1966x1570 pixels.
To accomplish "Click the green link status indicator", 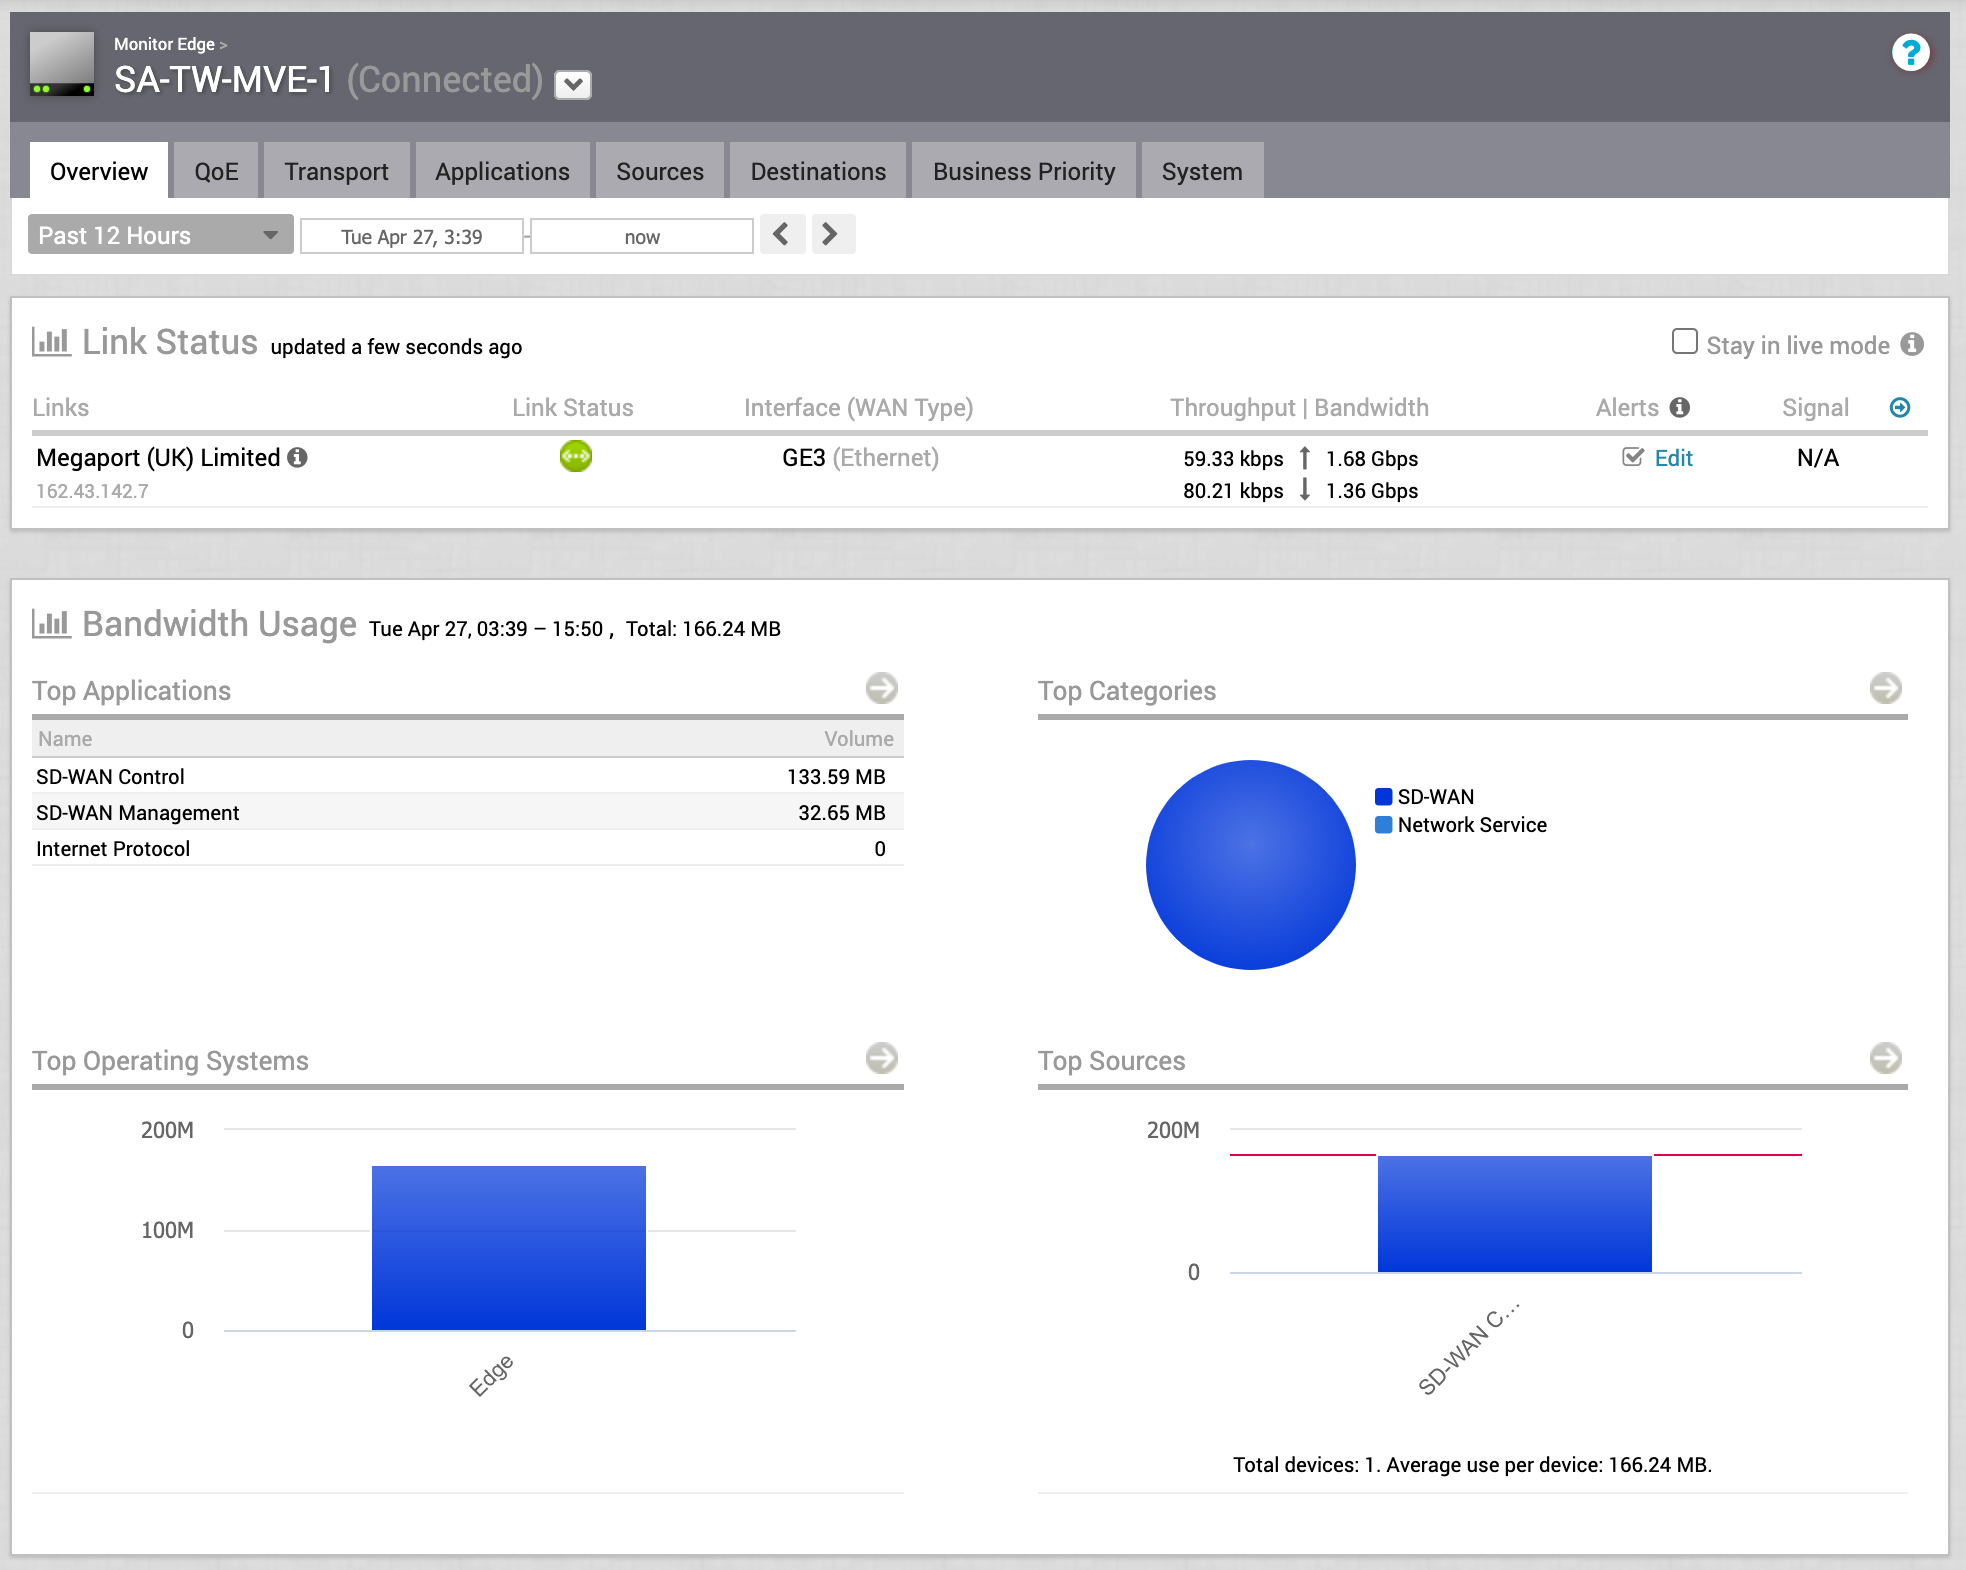I will (575, 456).
